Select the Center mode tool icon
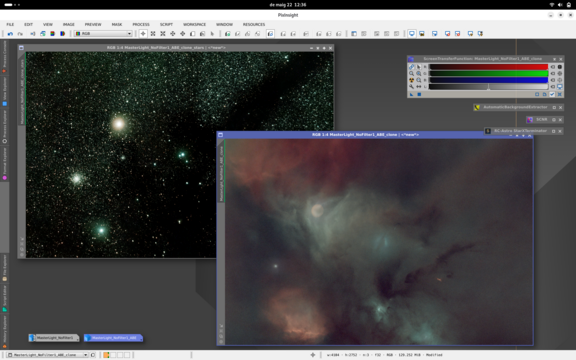 (183, 34)
